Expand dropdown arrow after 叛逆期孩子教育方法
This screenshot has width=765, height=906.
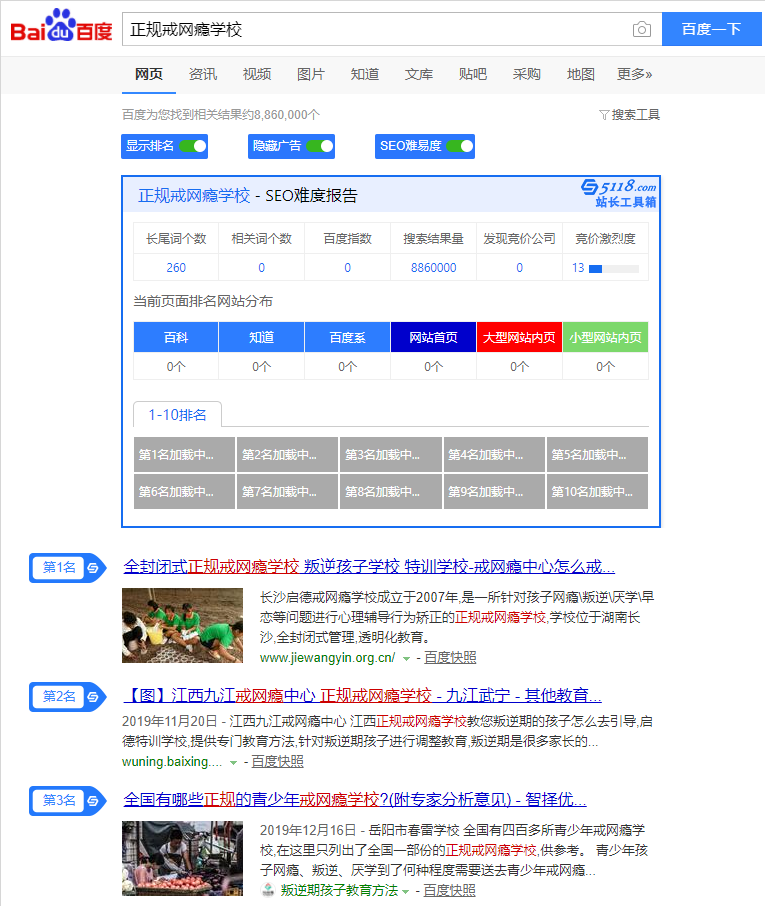pos(406,892)
